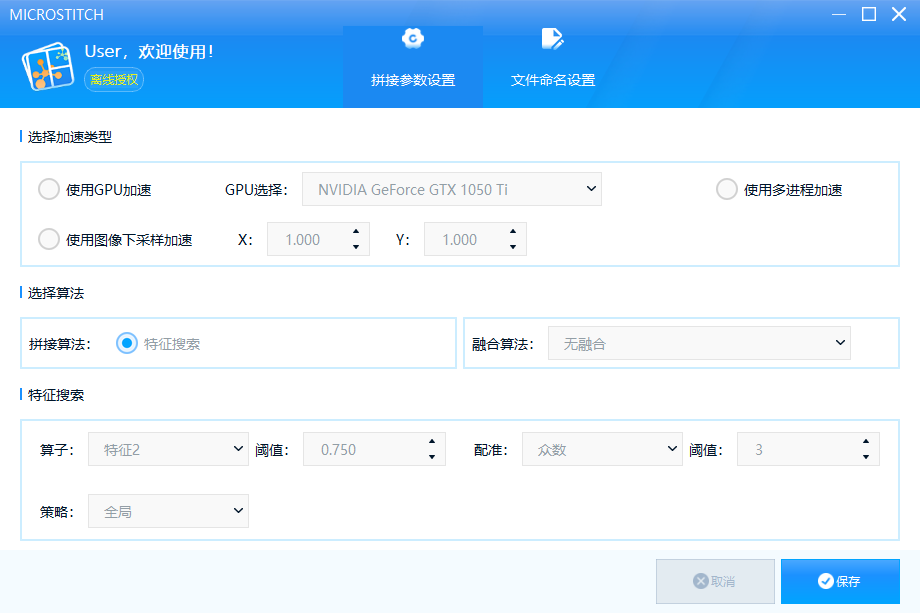Select the 特征搜索 stitching algorithm radio
920x613 pixels.
(x=127, y=343)
